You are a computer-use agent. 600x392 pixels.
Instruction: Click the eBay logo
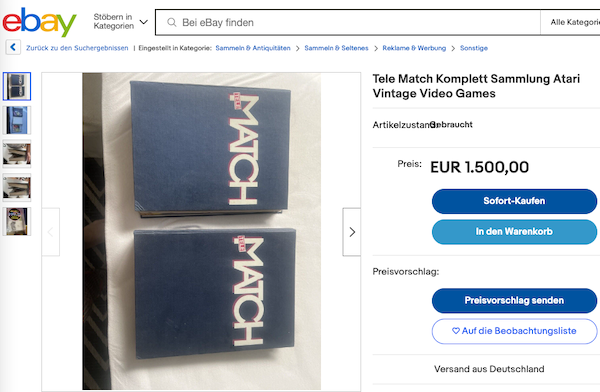coord(39,22)
